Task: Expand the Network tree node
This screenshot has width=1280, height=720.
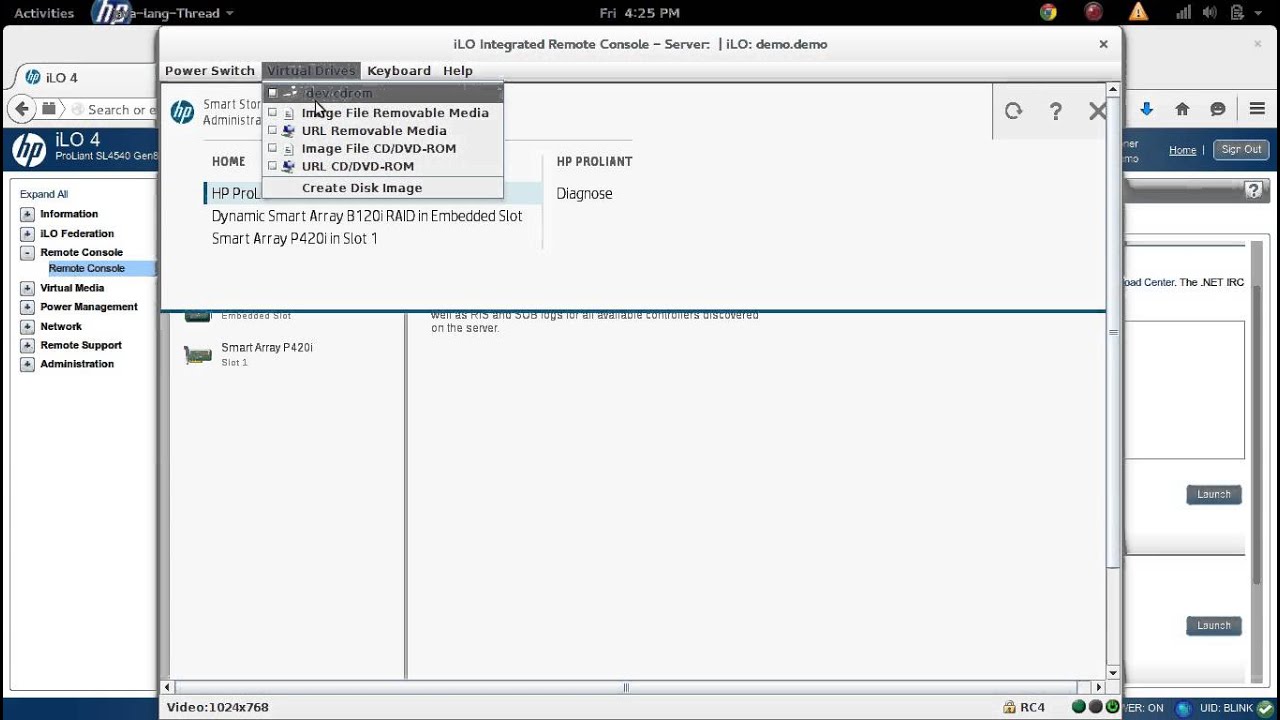Action: [x=27, y=326]
